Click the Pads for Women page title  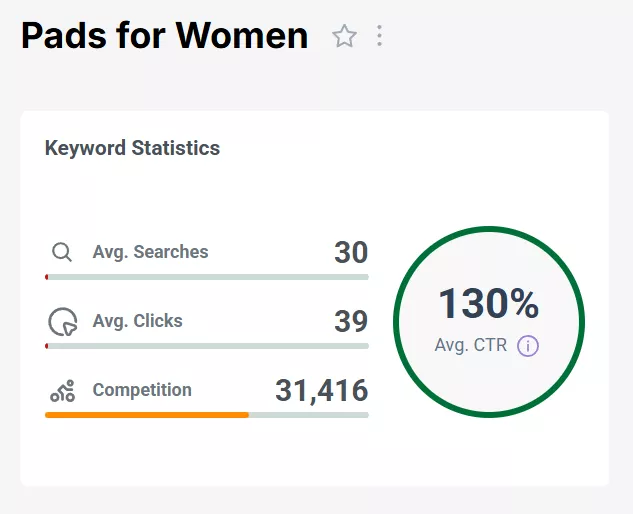point(164,37)
